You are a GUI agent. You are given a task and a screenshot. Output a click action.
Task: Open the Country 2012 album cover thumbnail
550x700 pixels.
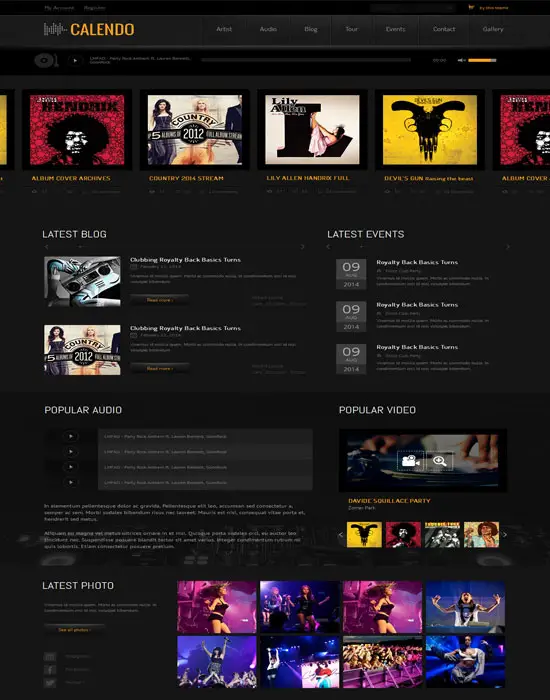pyautogui.click(x=195, y=129)
